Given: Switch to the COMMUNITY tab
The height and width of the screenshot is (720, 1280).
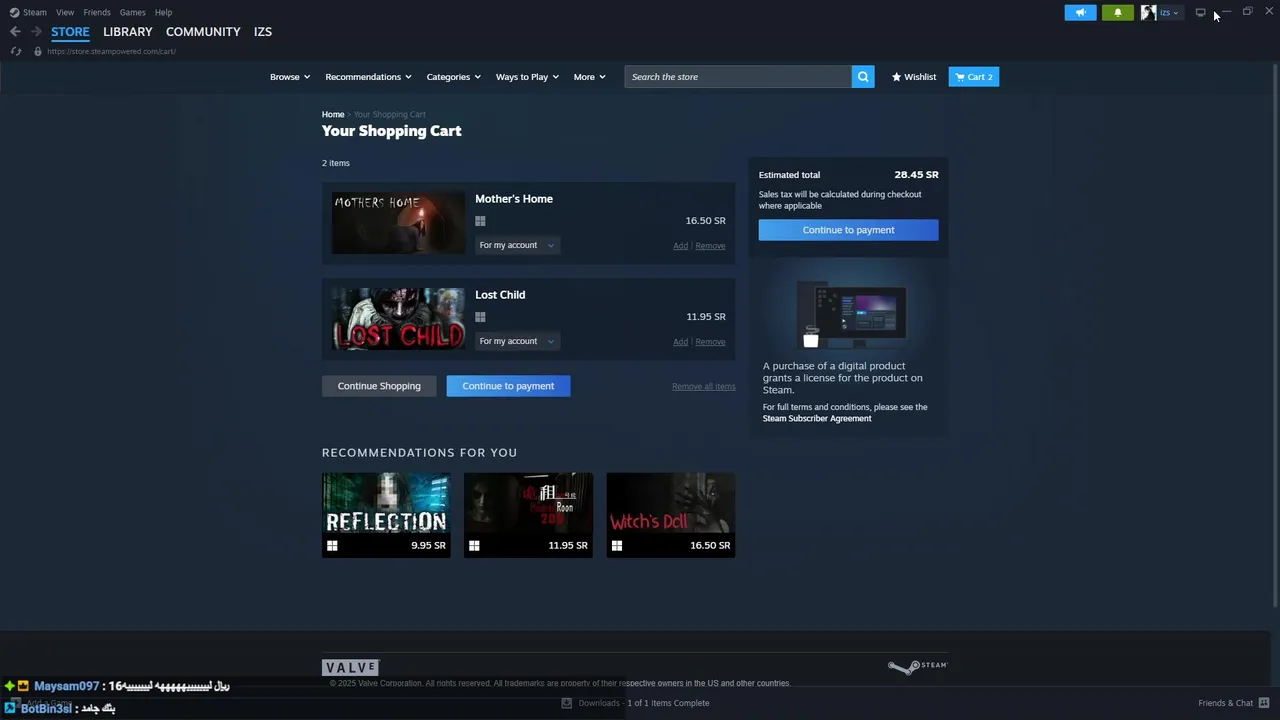Looking at the screenshot, I should 203,32.
